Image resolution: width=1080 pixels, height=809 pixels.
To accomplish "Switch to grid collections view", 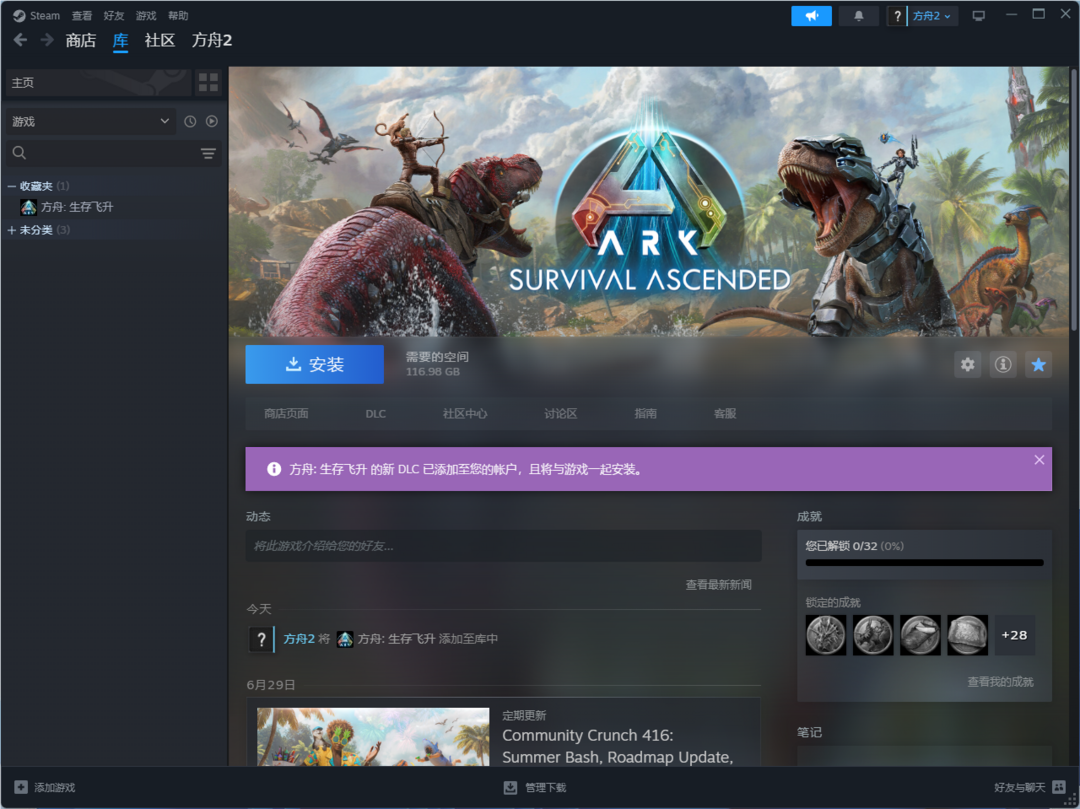I will (208, 82).
